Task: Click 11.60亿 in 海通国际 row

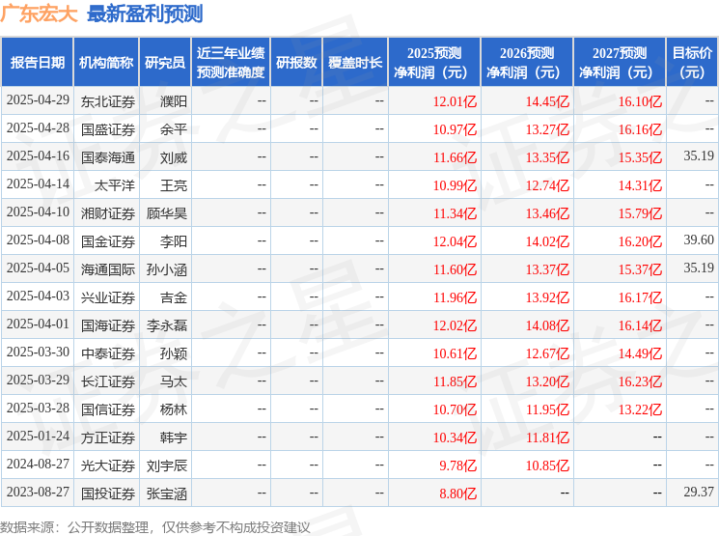Action: pyautogui.click(x=455, y=269)
